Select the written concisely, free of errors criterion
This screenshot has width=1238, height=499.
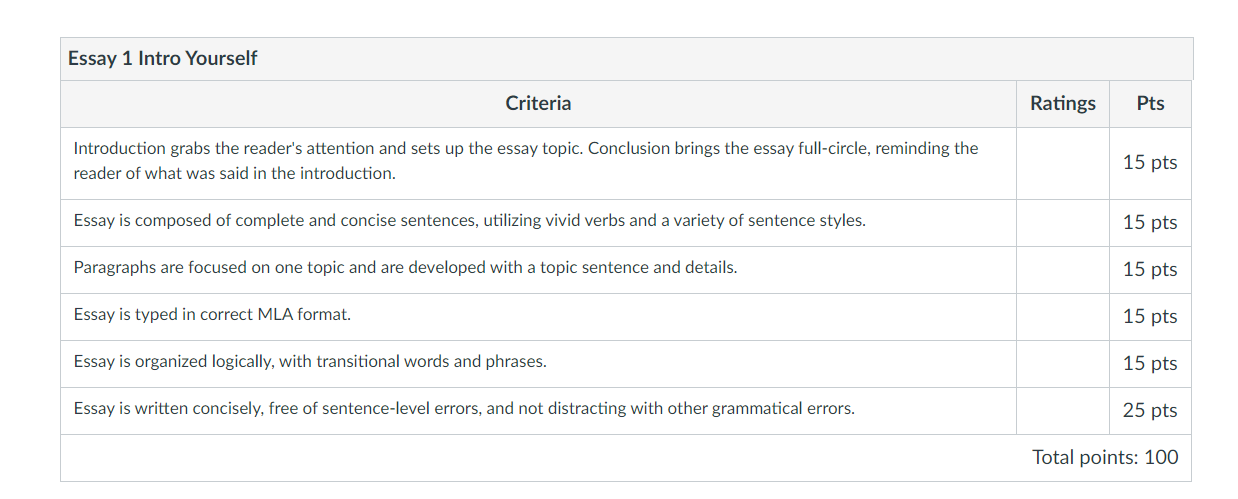tap(464, 409)
